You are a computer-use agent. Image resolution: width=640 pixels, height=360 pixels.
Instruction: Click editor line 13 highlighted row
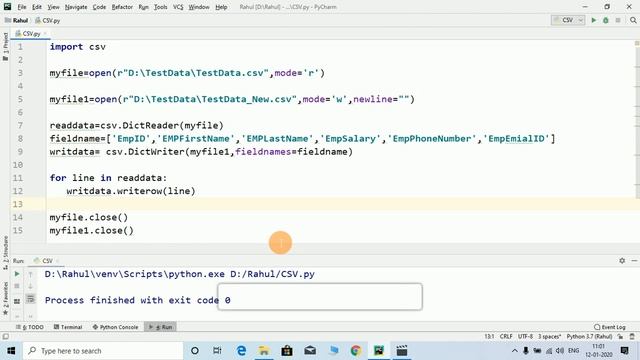(342, 204)
